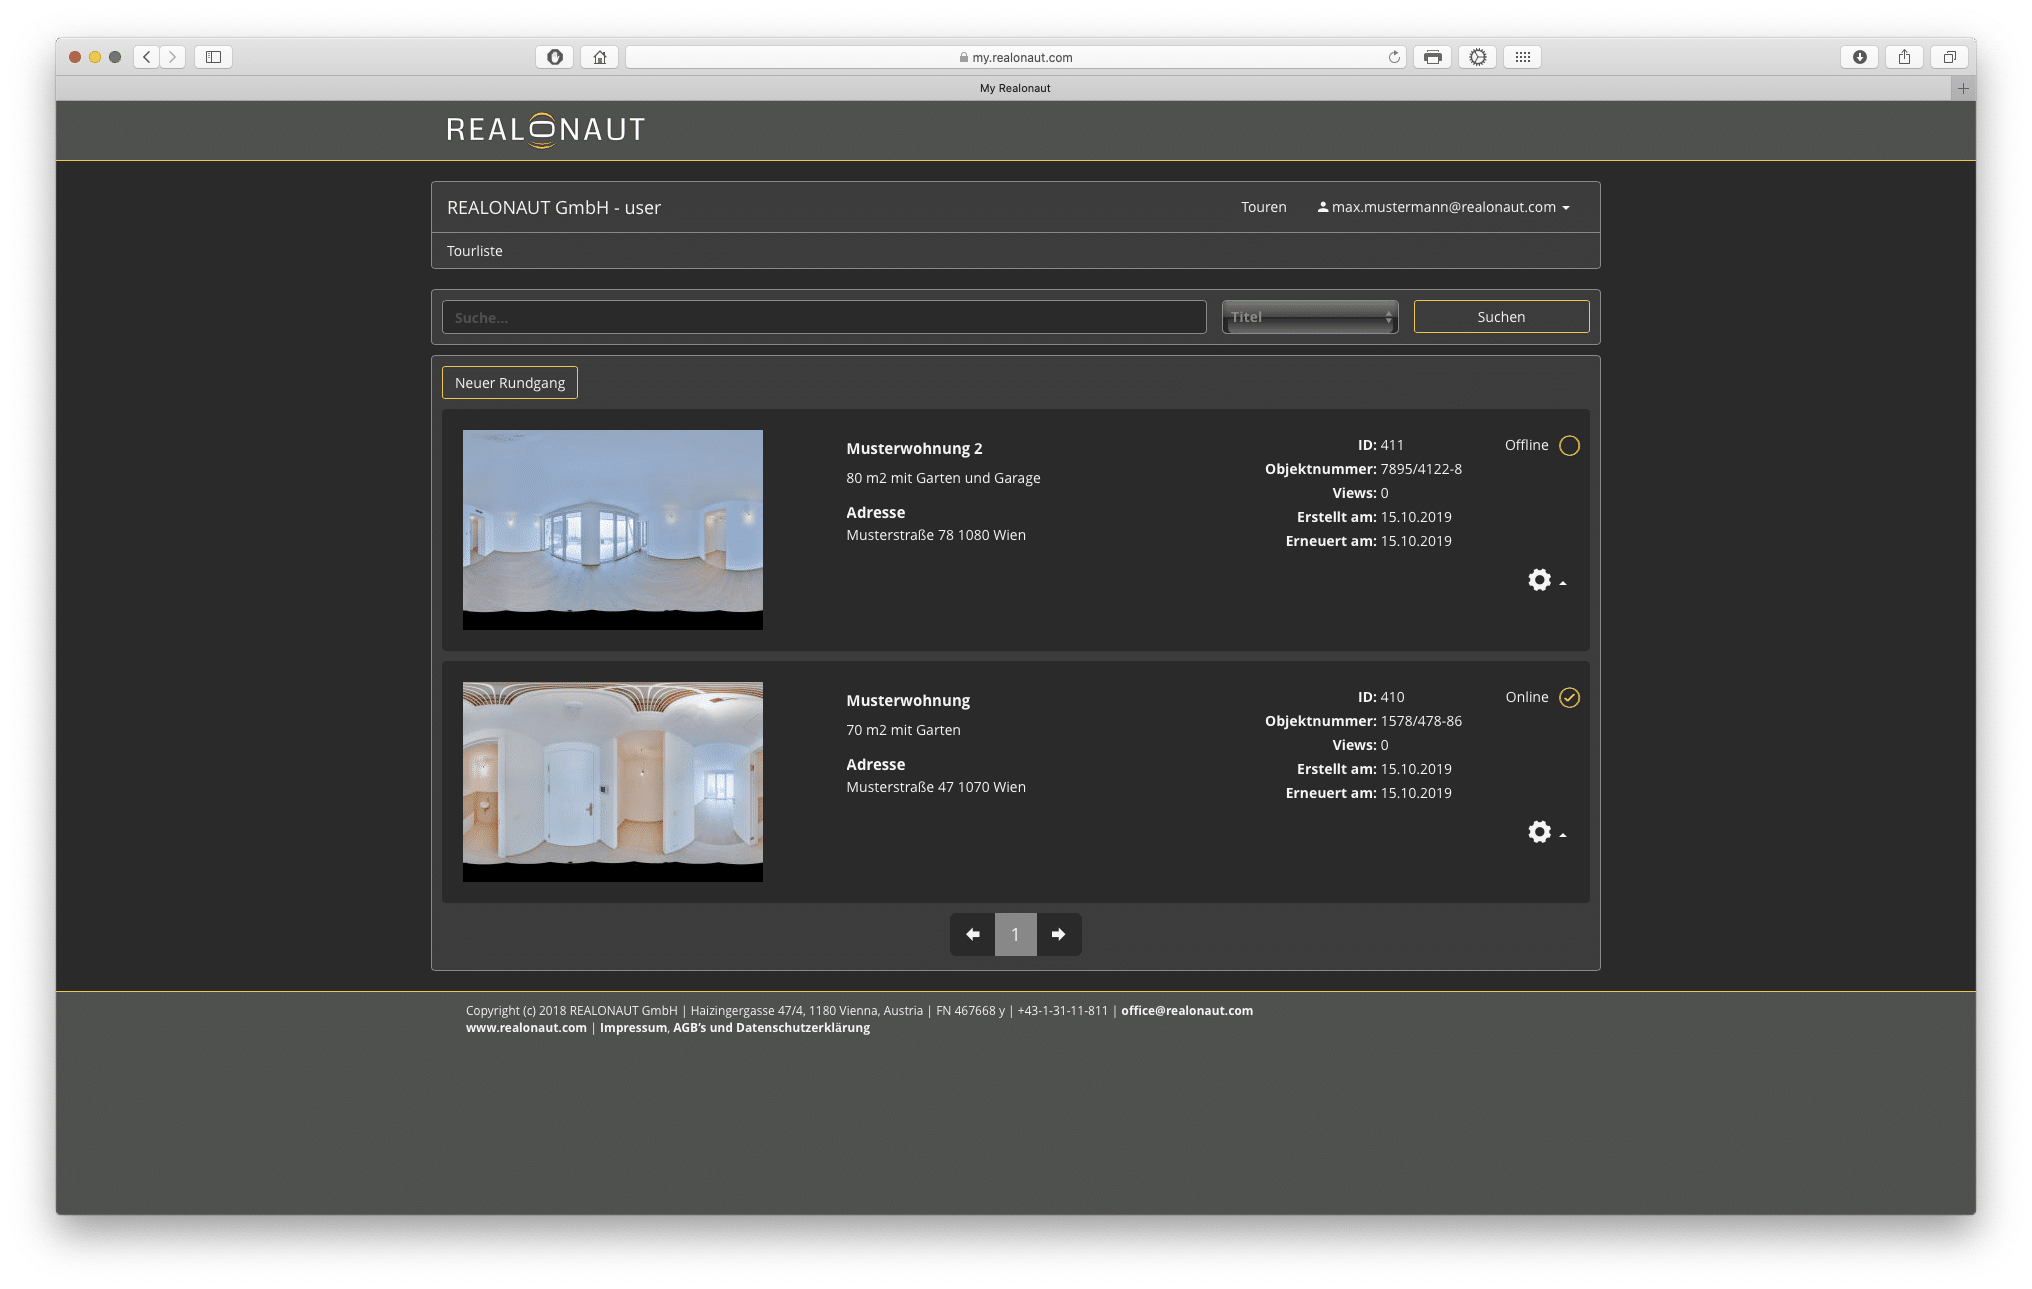Toggle Online status check of Musterwohnung

1569,698
